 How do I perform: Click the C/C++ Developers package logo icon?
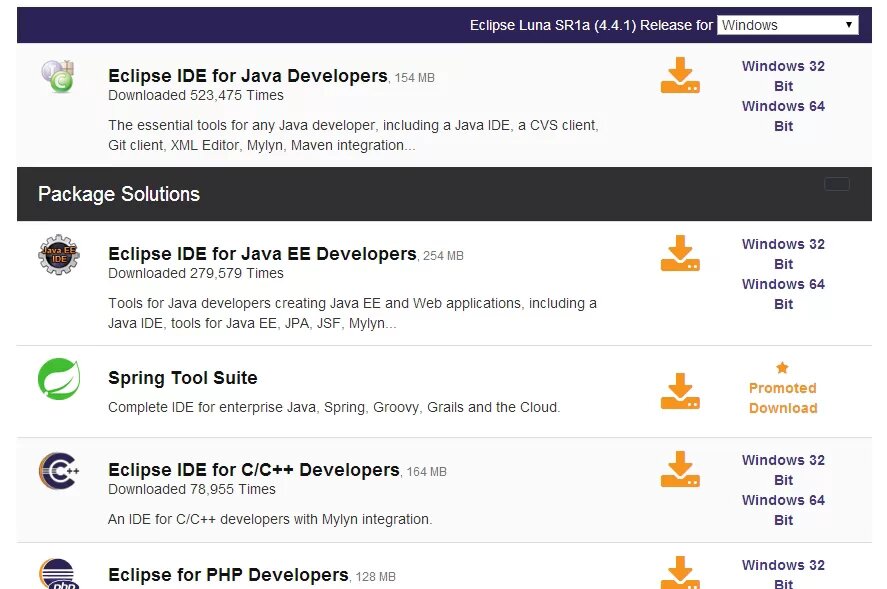pos(59,471)
